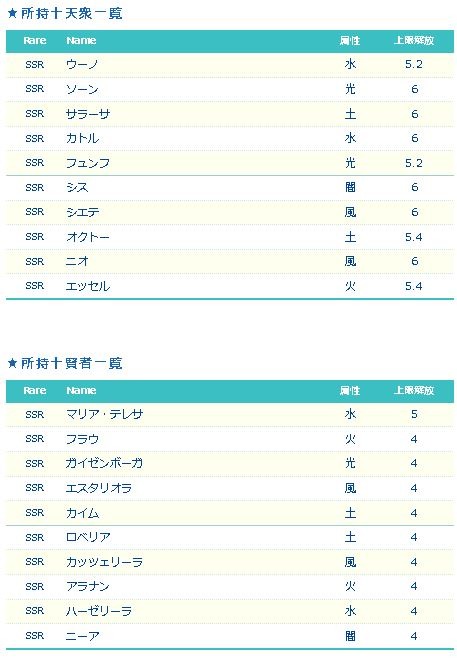457x661 pixels.
Task: Select the マリア・テレサ row name
Action: tap(104, 414)
